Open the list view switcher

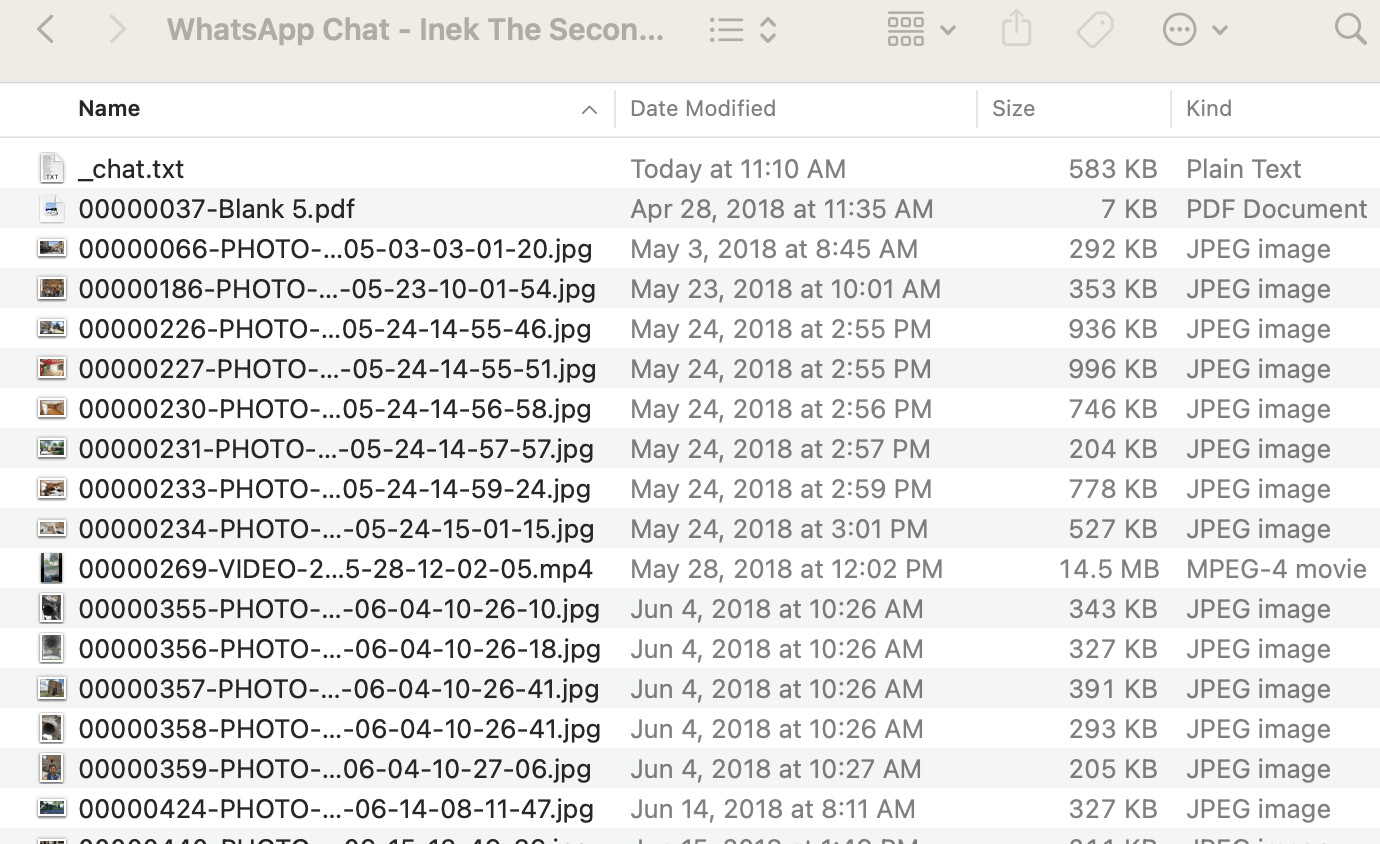[x=743, y=29]
